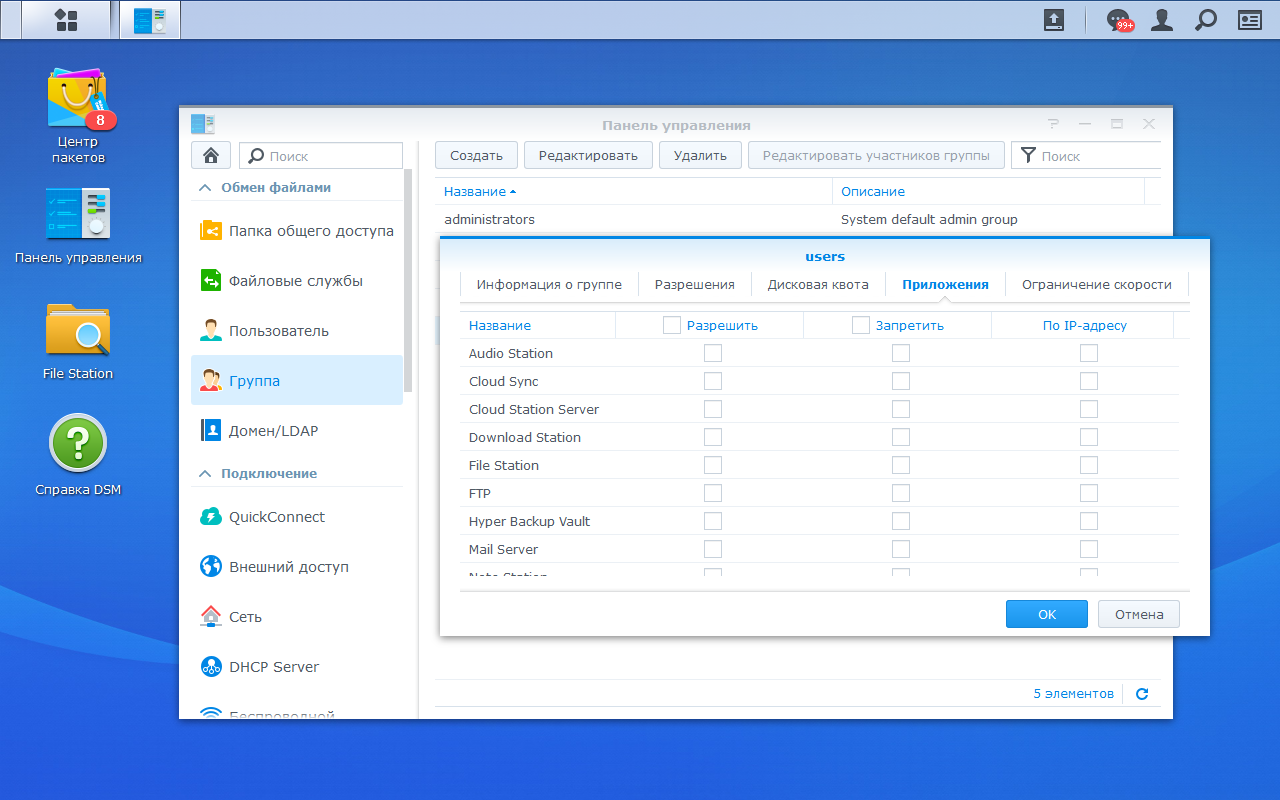The width and height of the screenshot is (1280, 800).
Task: Click the Название column header in applications table
Action: coord(538,325)
